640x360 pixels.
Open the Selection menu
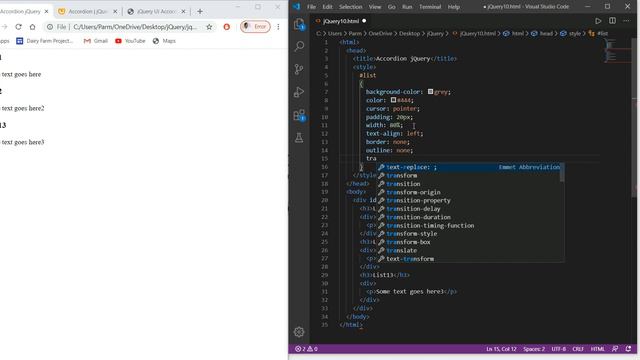click(x=351, y=7)
